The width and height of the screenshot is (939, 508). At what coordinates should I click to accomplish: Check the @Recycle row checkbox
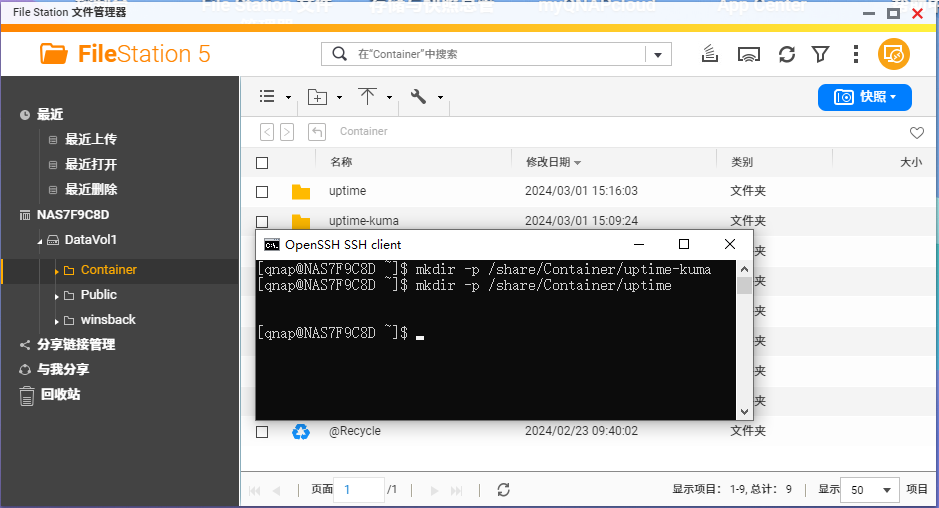click(x=262, y=432)
